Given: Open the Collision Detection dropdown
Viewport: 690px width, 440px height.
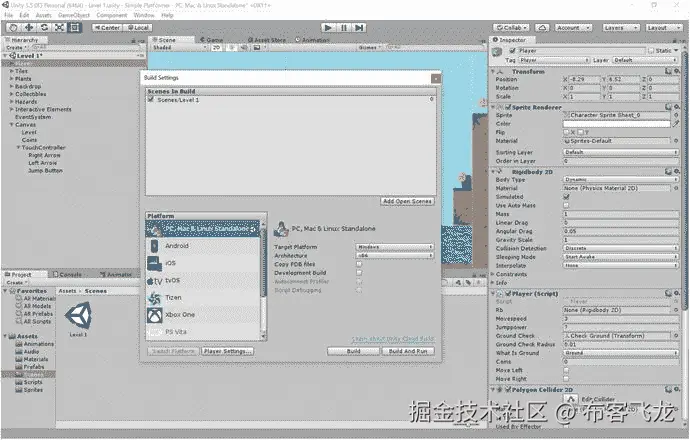Looking at the screenshot, I should pos(620,248).
